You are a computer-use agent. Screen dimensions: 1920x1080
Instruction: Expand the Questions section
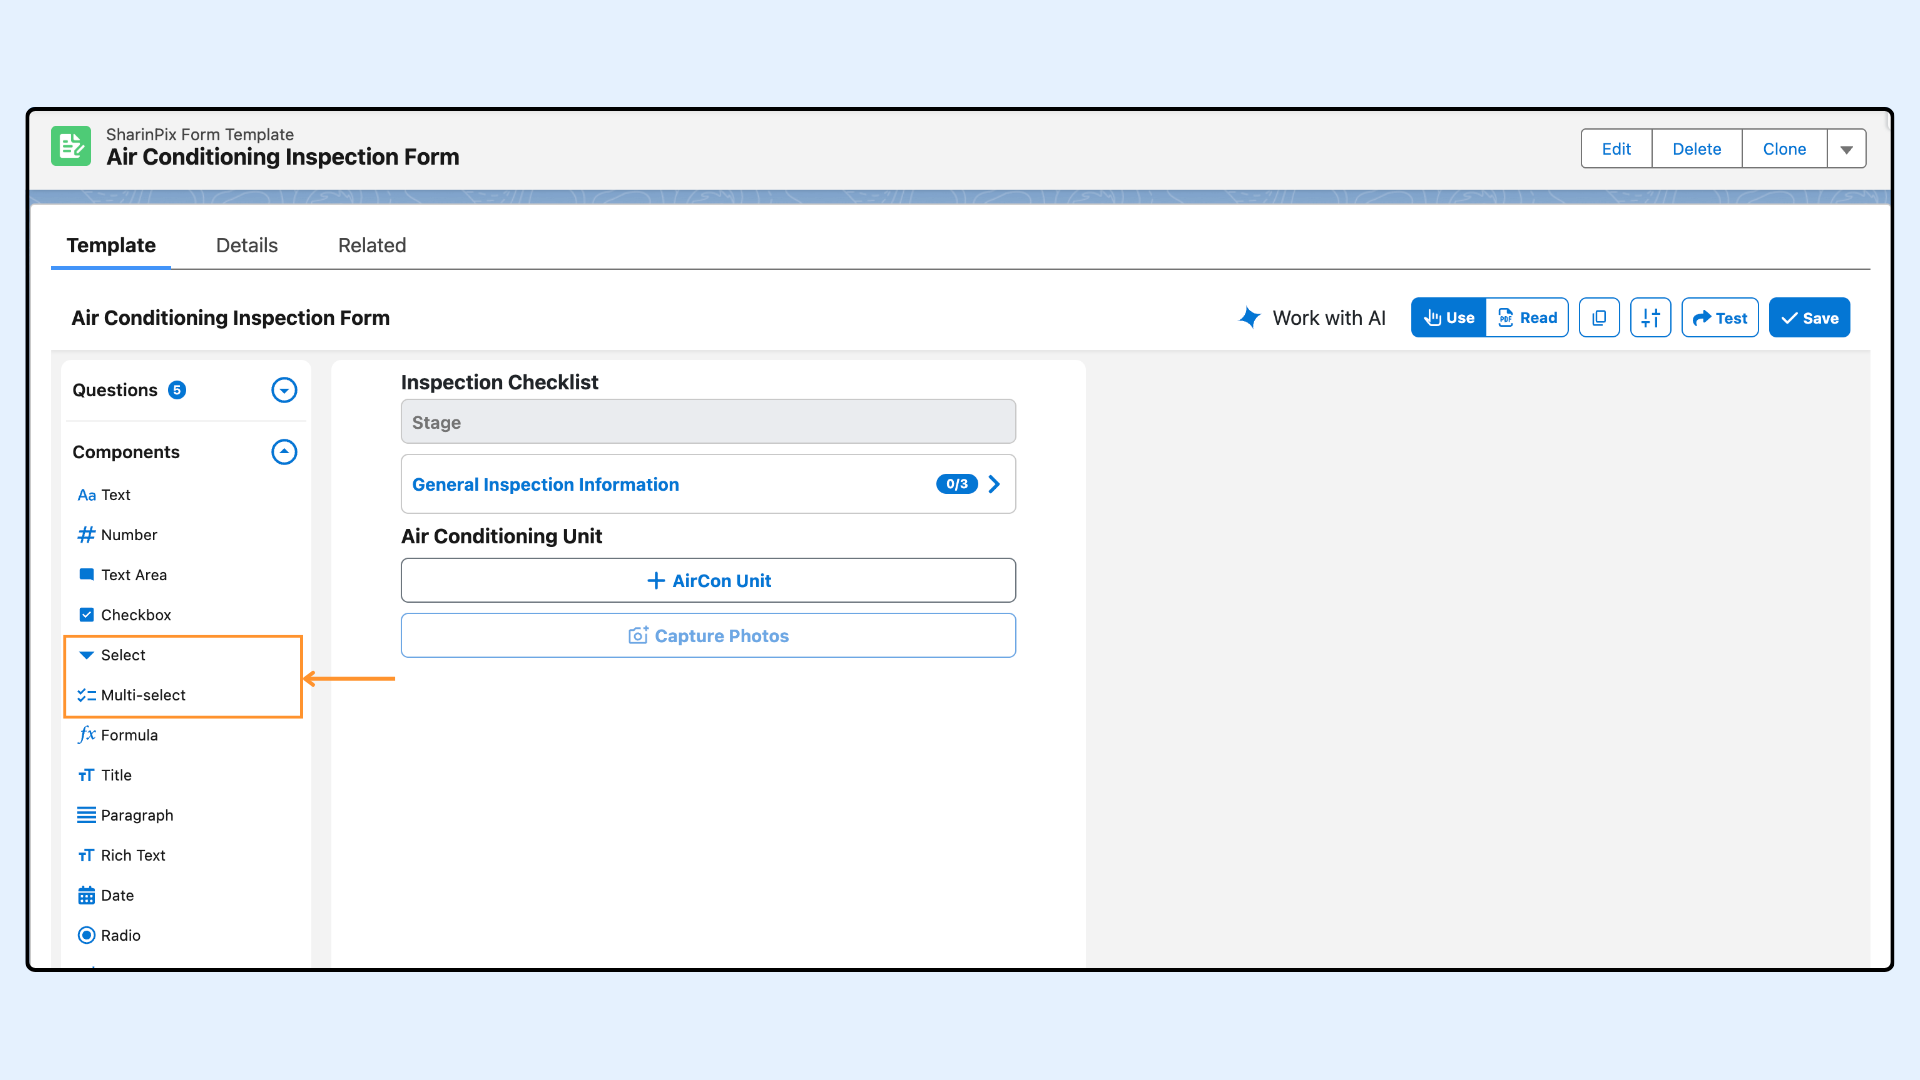[x=284, y=390]
